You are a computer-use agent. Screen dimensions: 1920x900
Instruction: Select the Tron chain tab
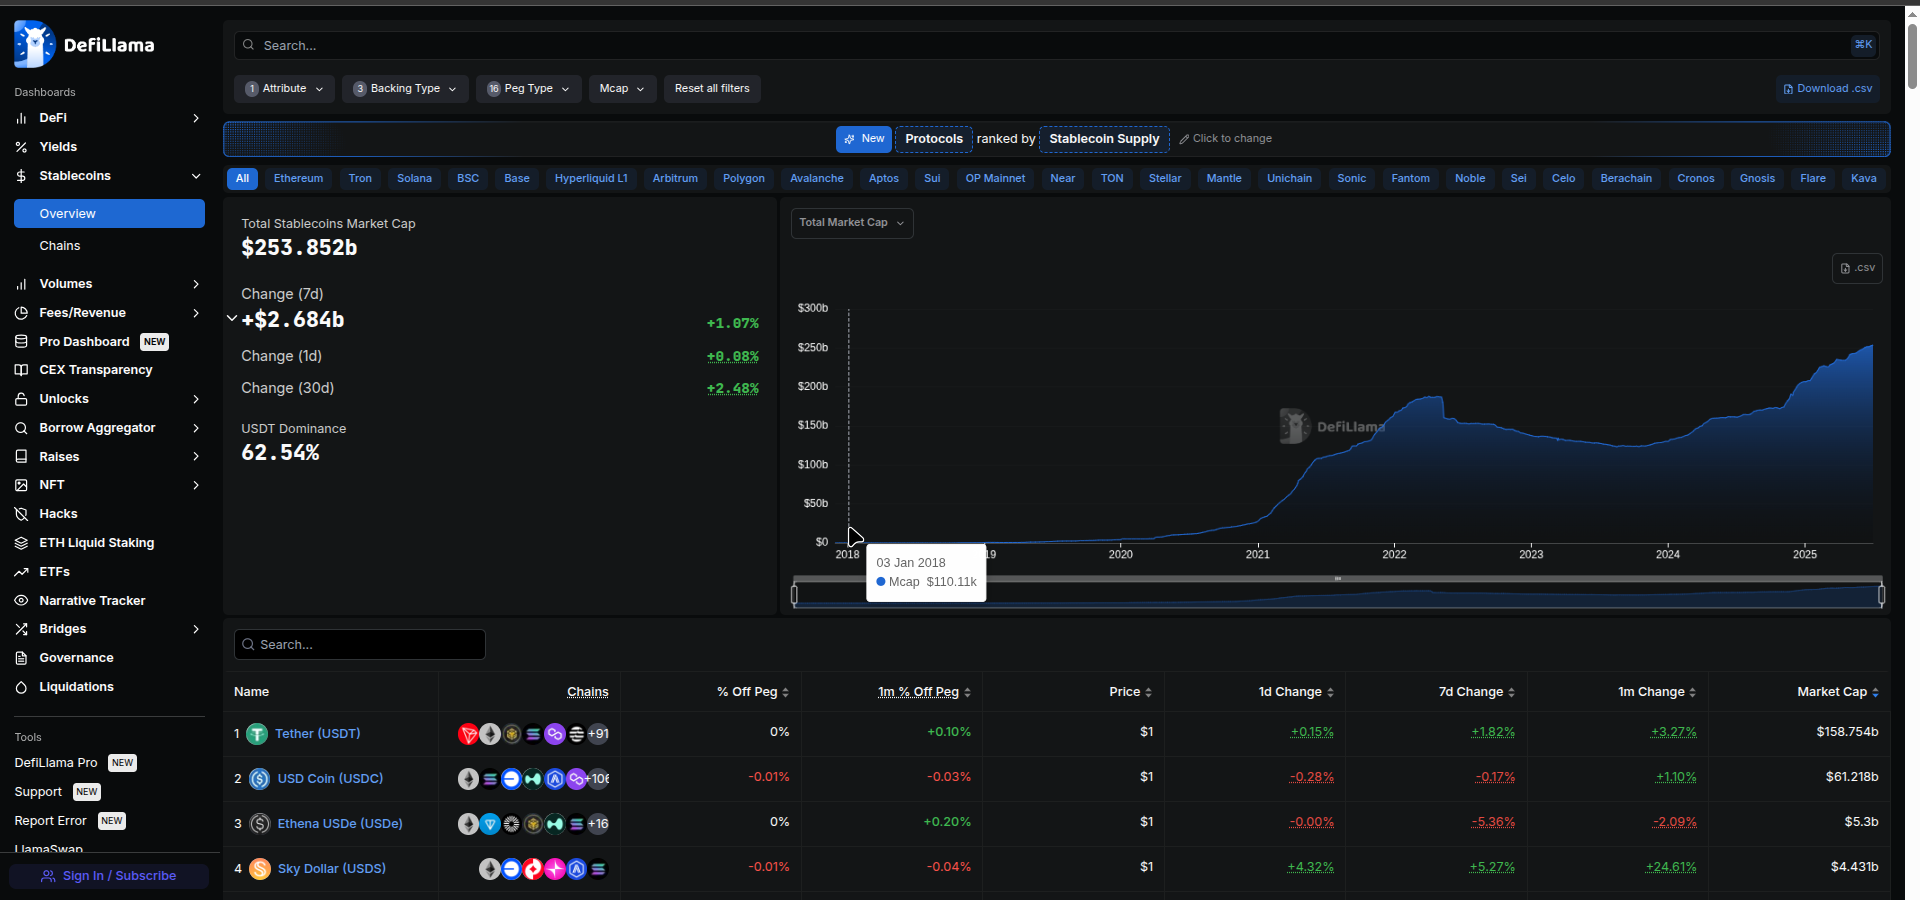(x=360, y=179)
